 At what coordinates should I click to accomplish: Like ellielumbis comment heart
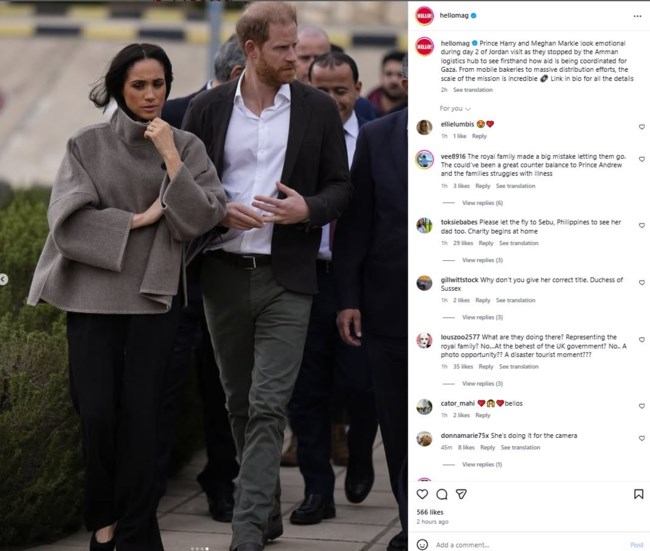coord(642,127)
